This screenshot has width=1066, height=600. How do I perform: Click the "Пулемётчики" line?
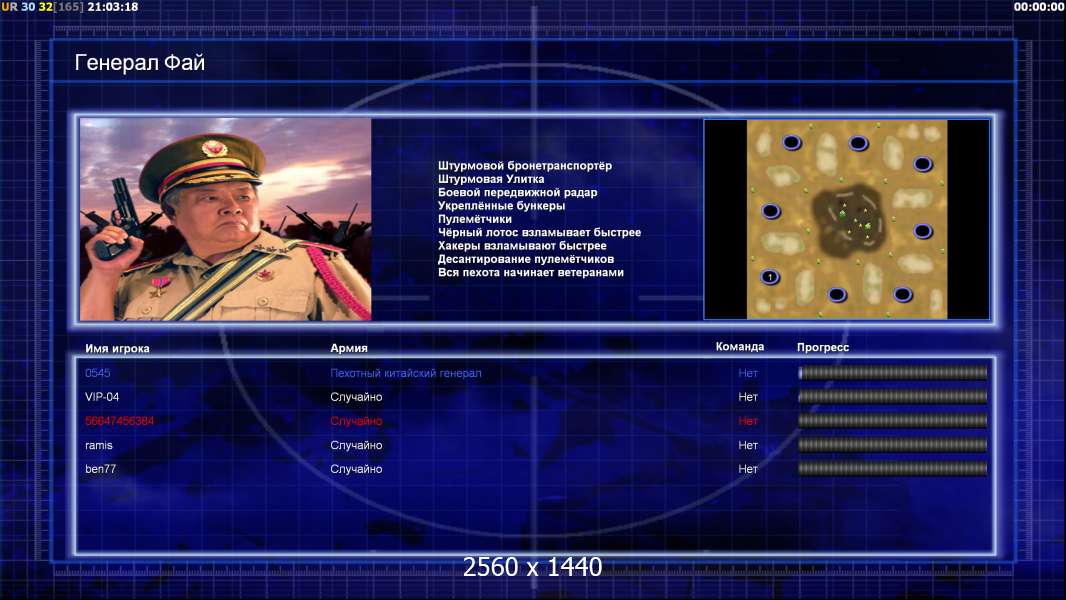[x=475, y=219]
